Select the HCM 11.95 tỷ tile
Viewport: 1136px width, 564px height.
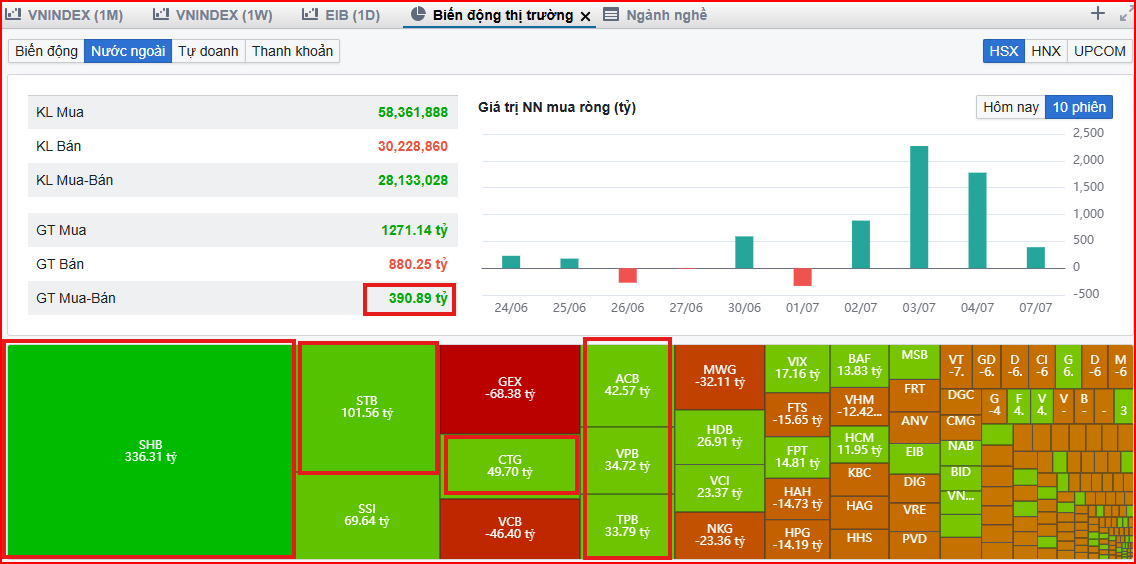click(859, 444)
